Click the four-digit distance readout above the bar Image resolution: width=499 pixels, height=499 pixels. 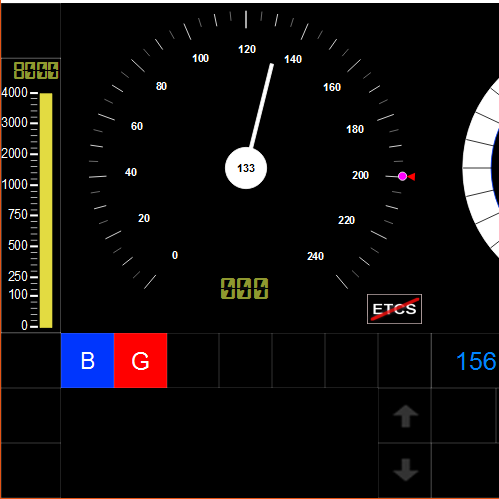(x=36, y=70)
